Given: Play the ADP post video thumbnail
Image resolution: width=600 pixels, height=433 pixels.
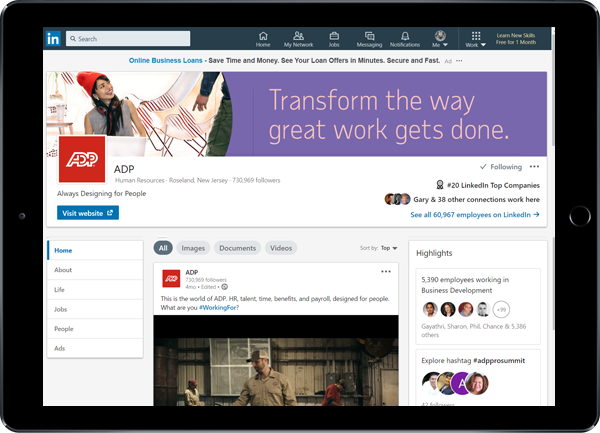Looking at the screenshot, I should coord(276,360).
